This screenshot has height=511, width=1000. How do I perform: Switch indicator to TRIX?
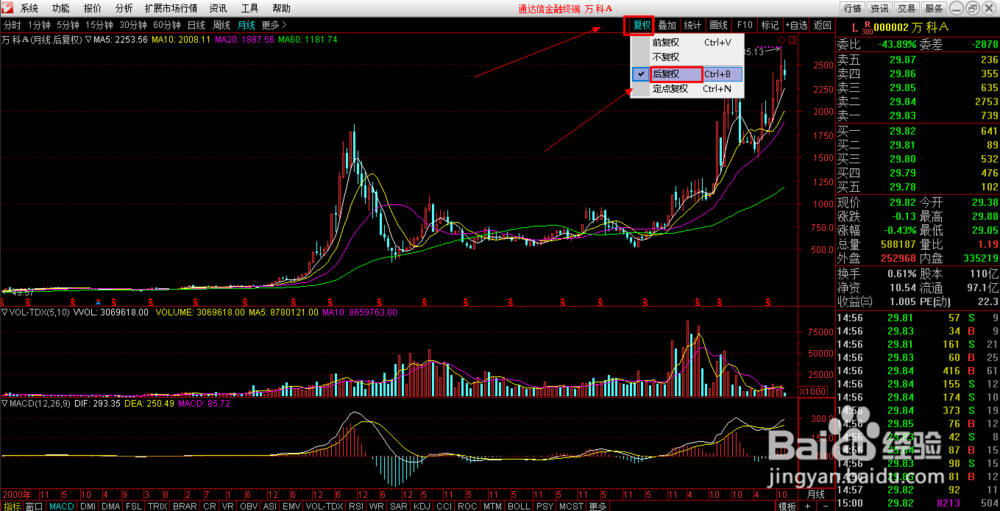tap(157, 506)
